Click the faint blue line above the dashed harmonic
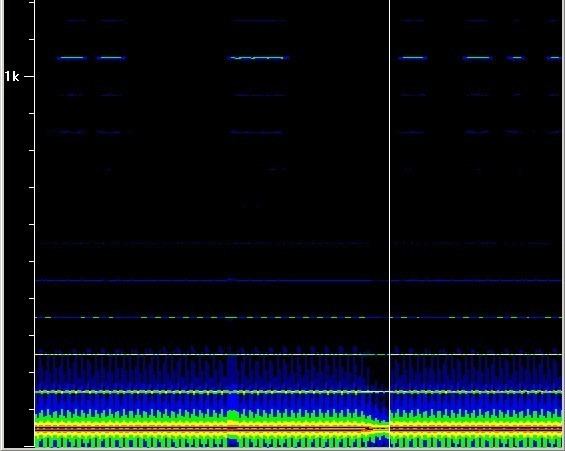The image size is (565, 451). point(299,280)
